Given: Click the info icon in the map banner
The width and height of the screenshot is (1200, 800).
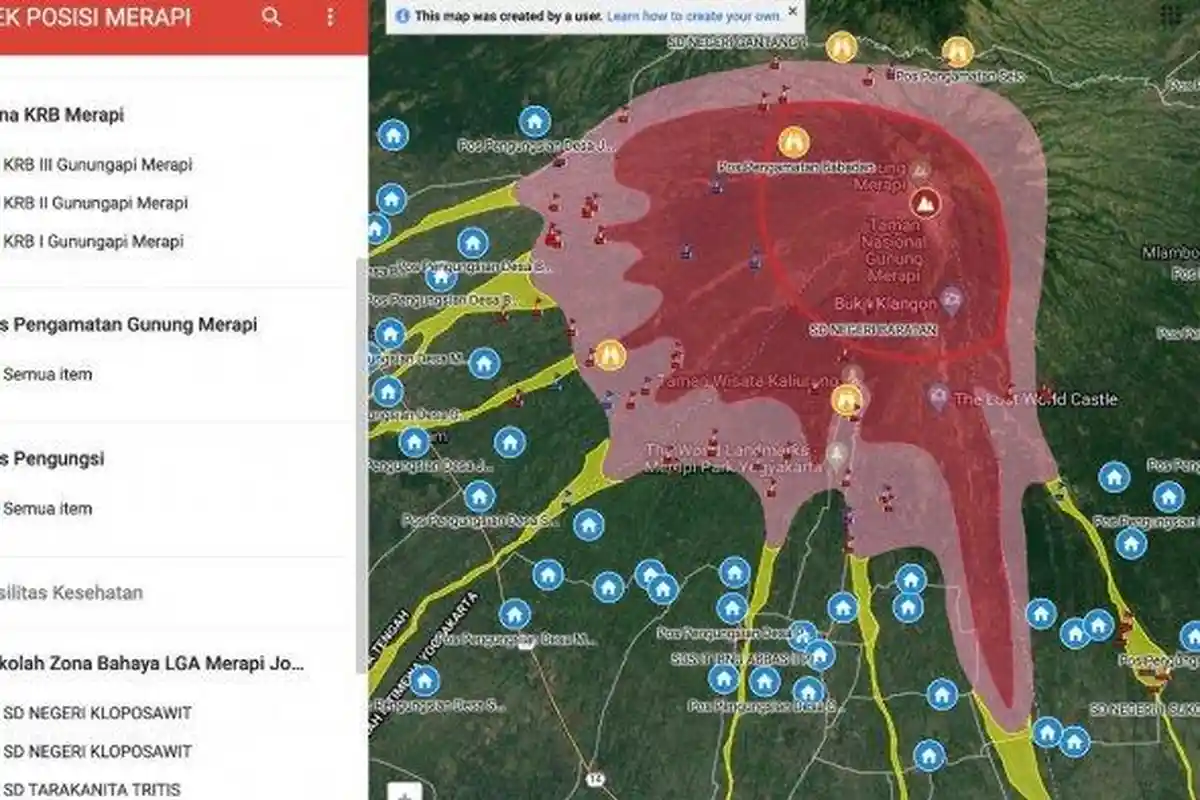Looking at the screenshot, I should (x=402, y=16).
